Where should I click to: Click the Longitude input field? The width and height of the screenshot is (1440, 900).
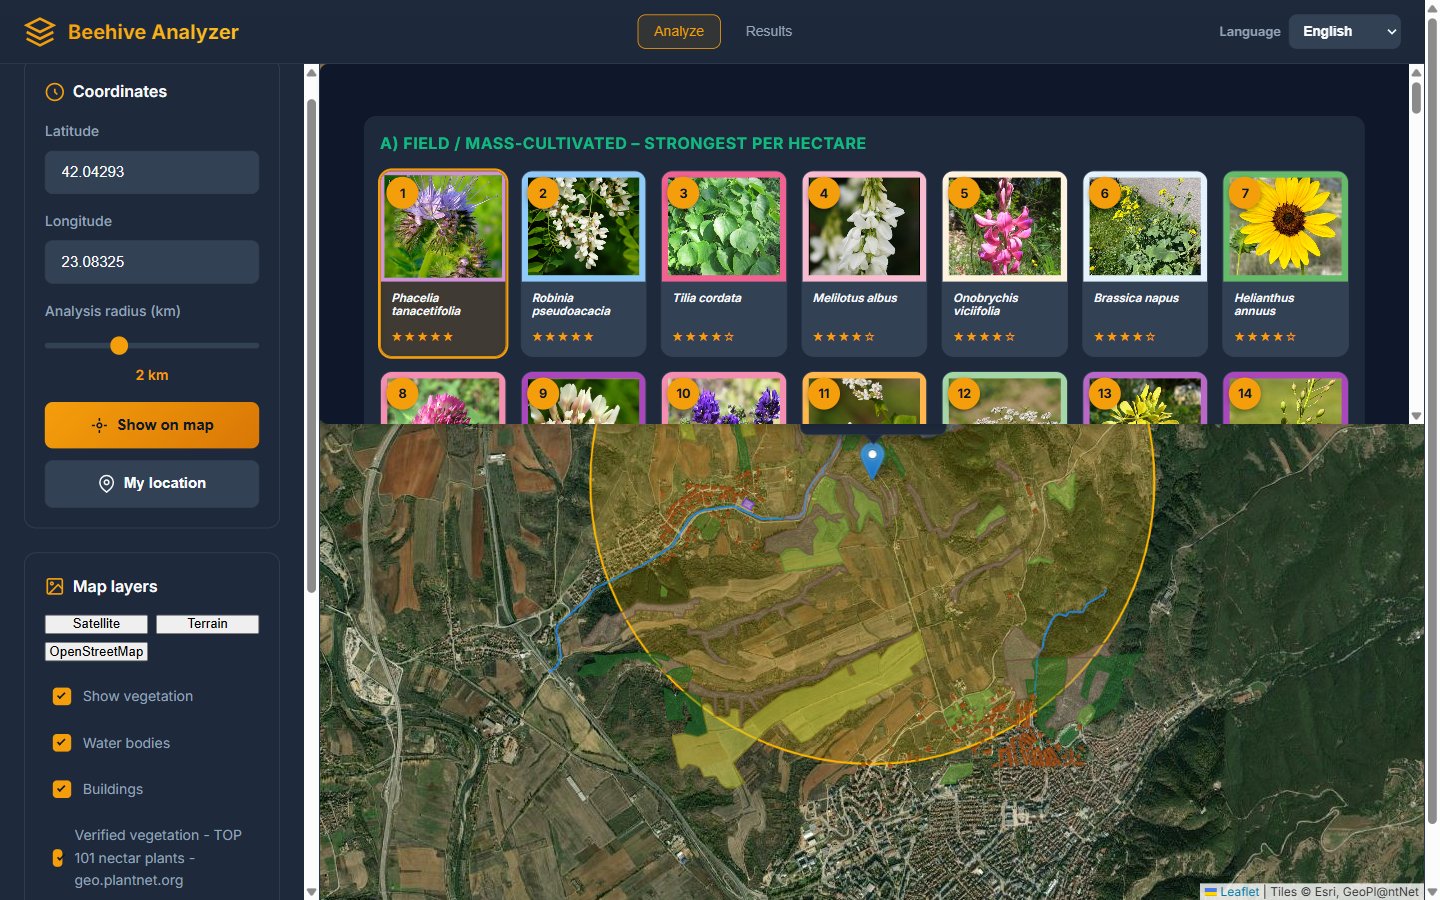(152, 262)
